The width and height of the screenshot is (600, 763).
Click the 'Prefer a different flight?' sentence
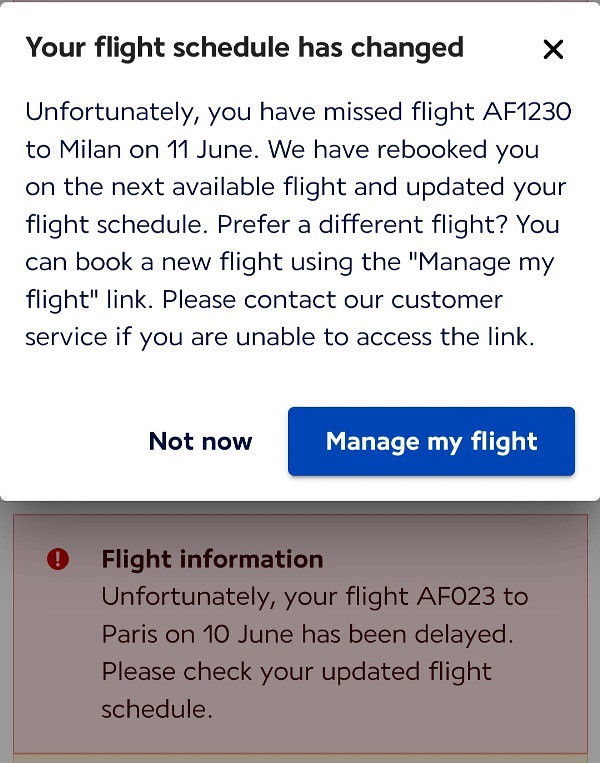click(362, 224)
